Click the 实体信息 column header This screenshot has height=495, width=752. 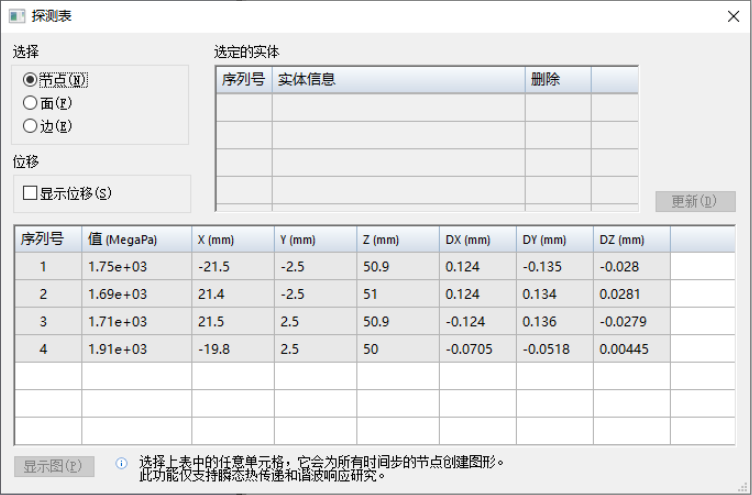click(399, 80)
